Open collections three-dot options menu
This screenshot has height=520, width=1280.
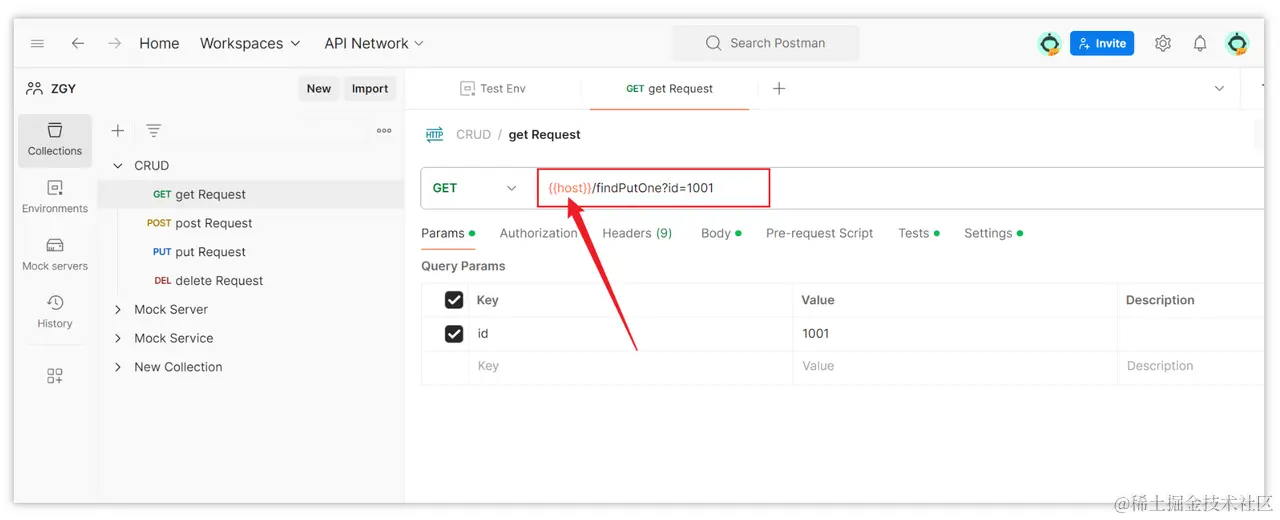coord(384,131)
